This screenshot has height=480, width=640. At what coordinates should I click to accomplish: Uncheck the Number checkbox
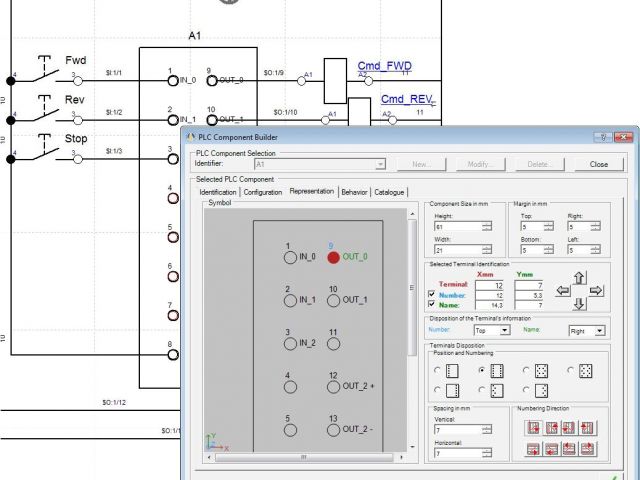[x=432, y=294]
